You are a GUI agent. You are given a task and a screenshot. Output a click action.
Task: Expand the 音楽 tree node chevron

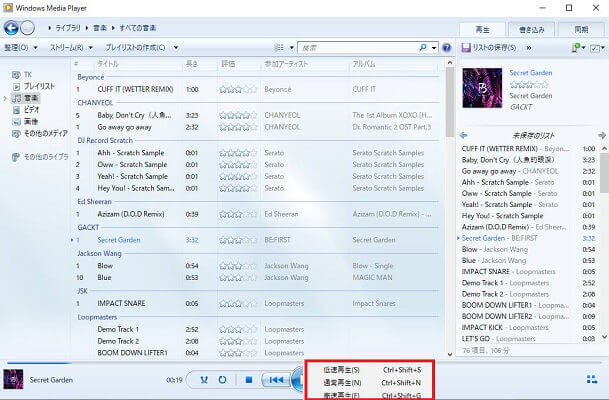tap(5, 99)
